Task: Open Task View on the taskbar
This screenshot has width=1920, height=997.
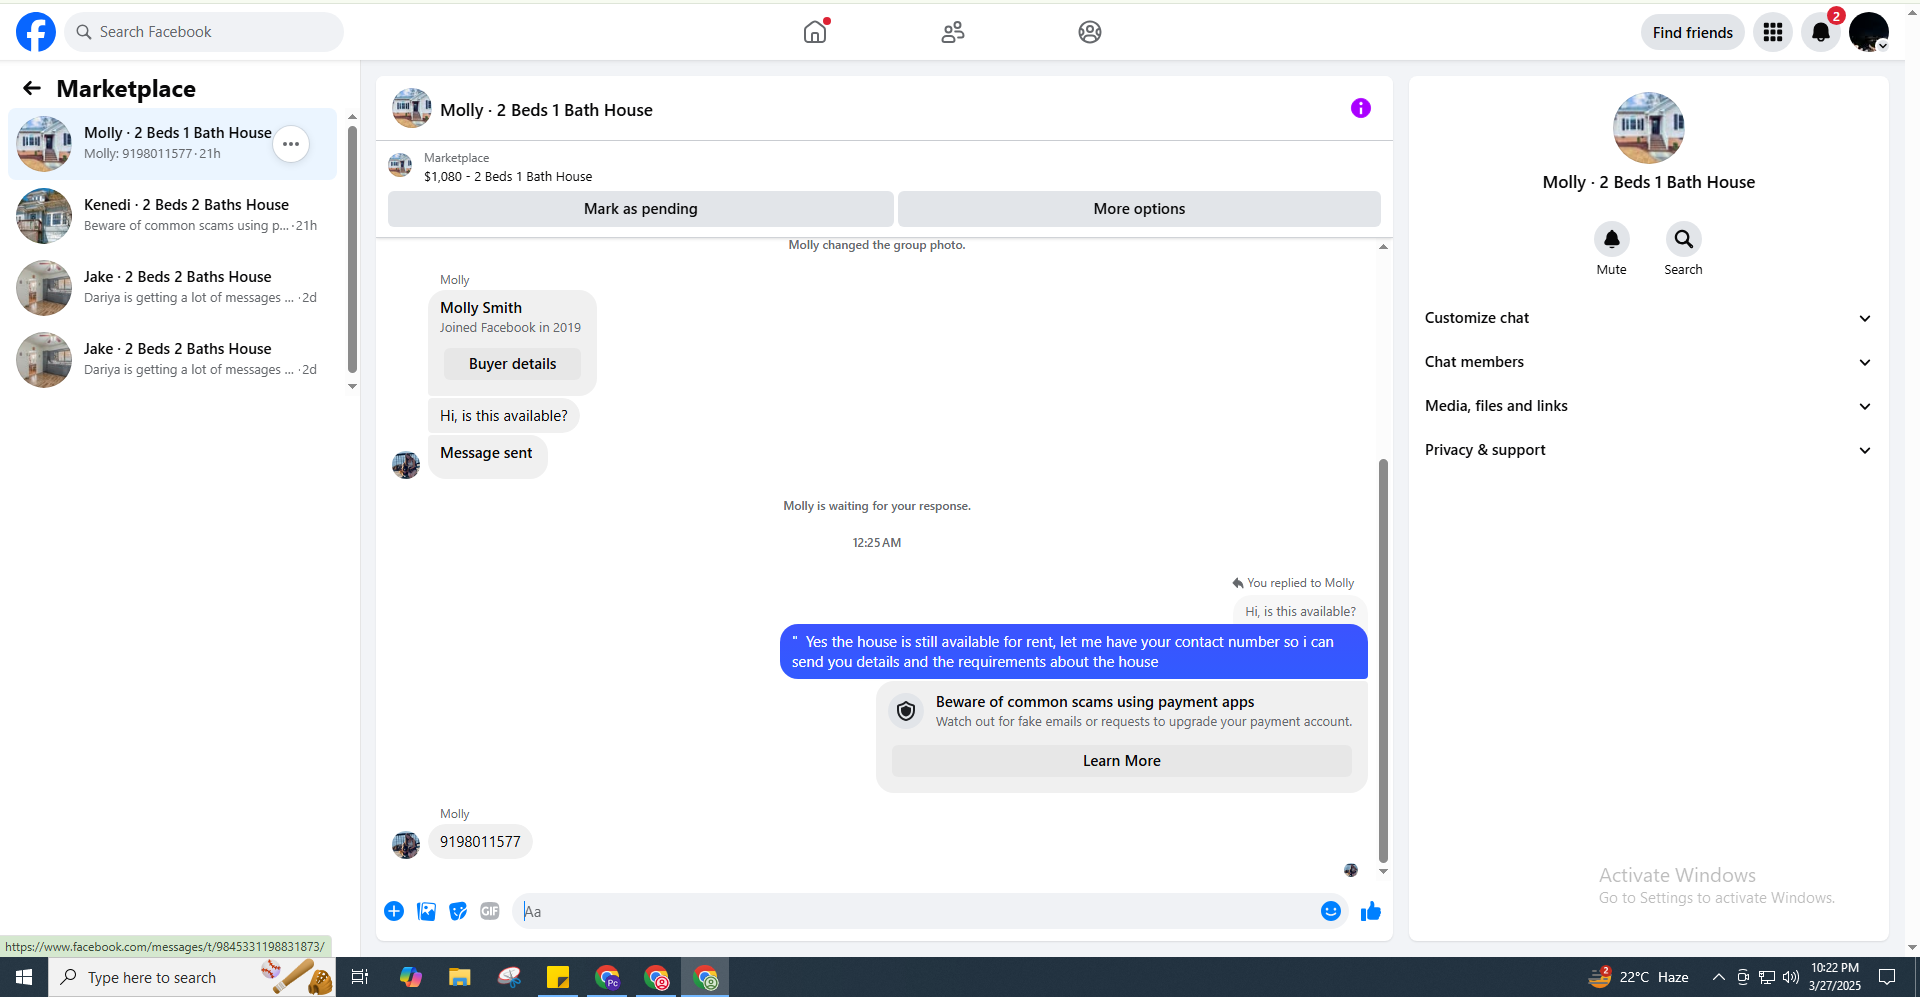Action: [360, 977]
